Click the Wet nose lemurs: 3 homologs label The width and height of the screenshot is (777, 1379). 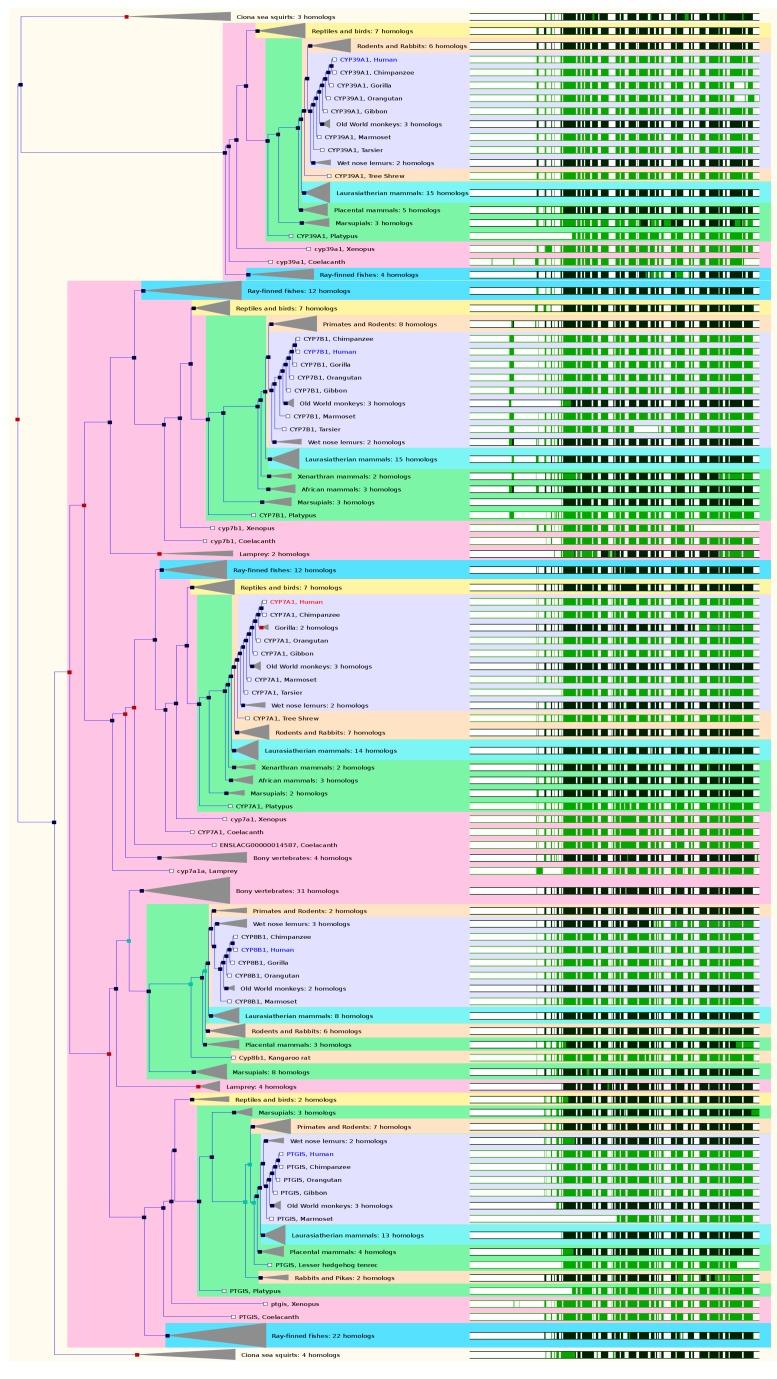[287, 924]
